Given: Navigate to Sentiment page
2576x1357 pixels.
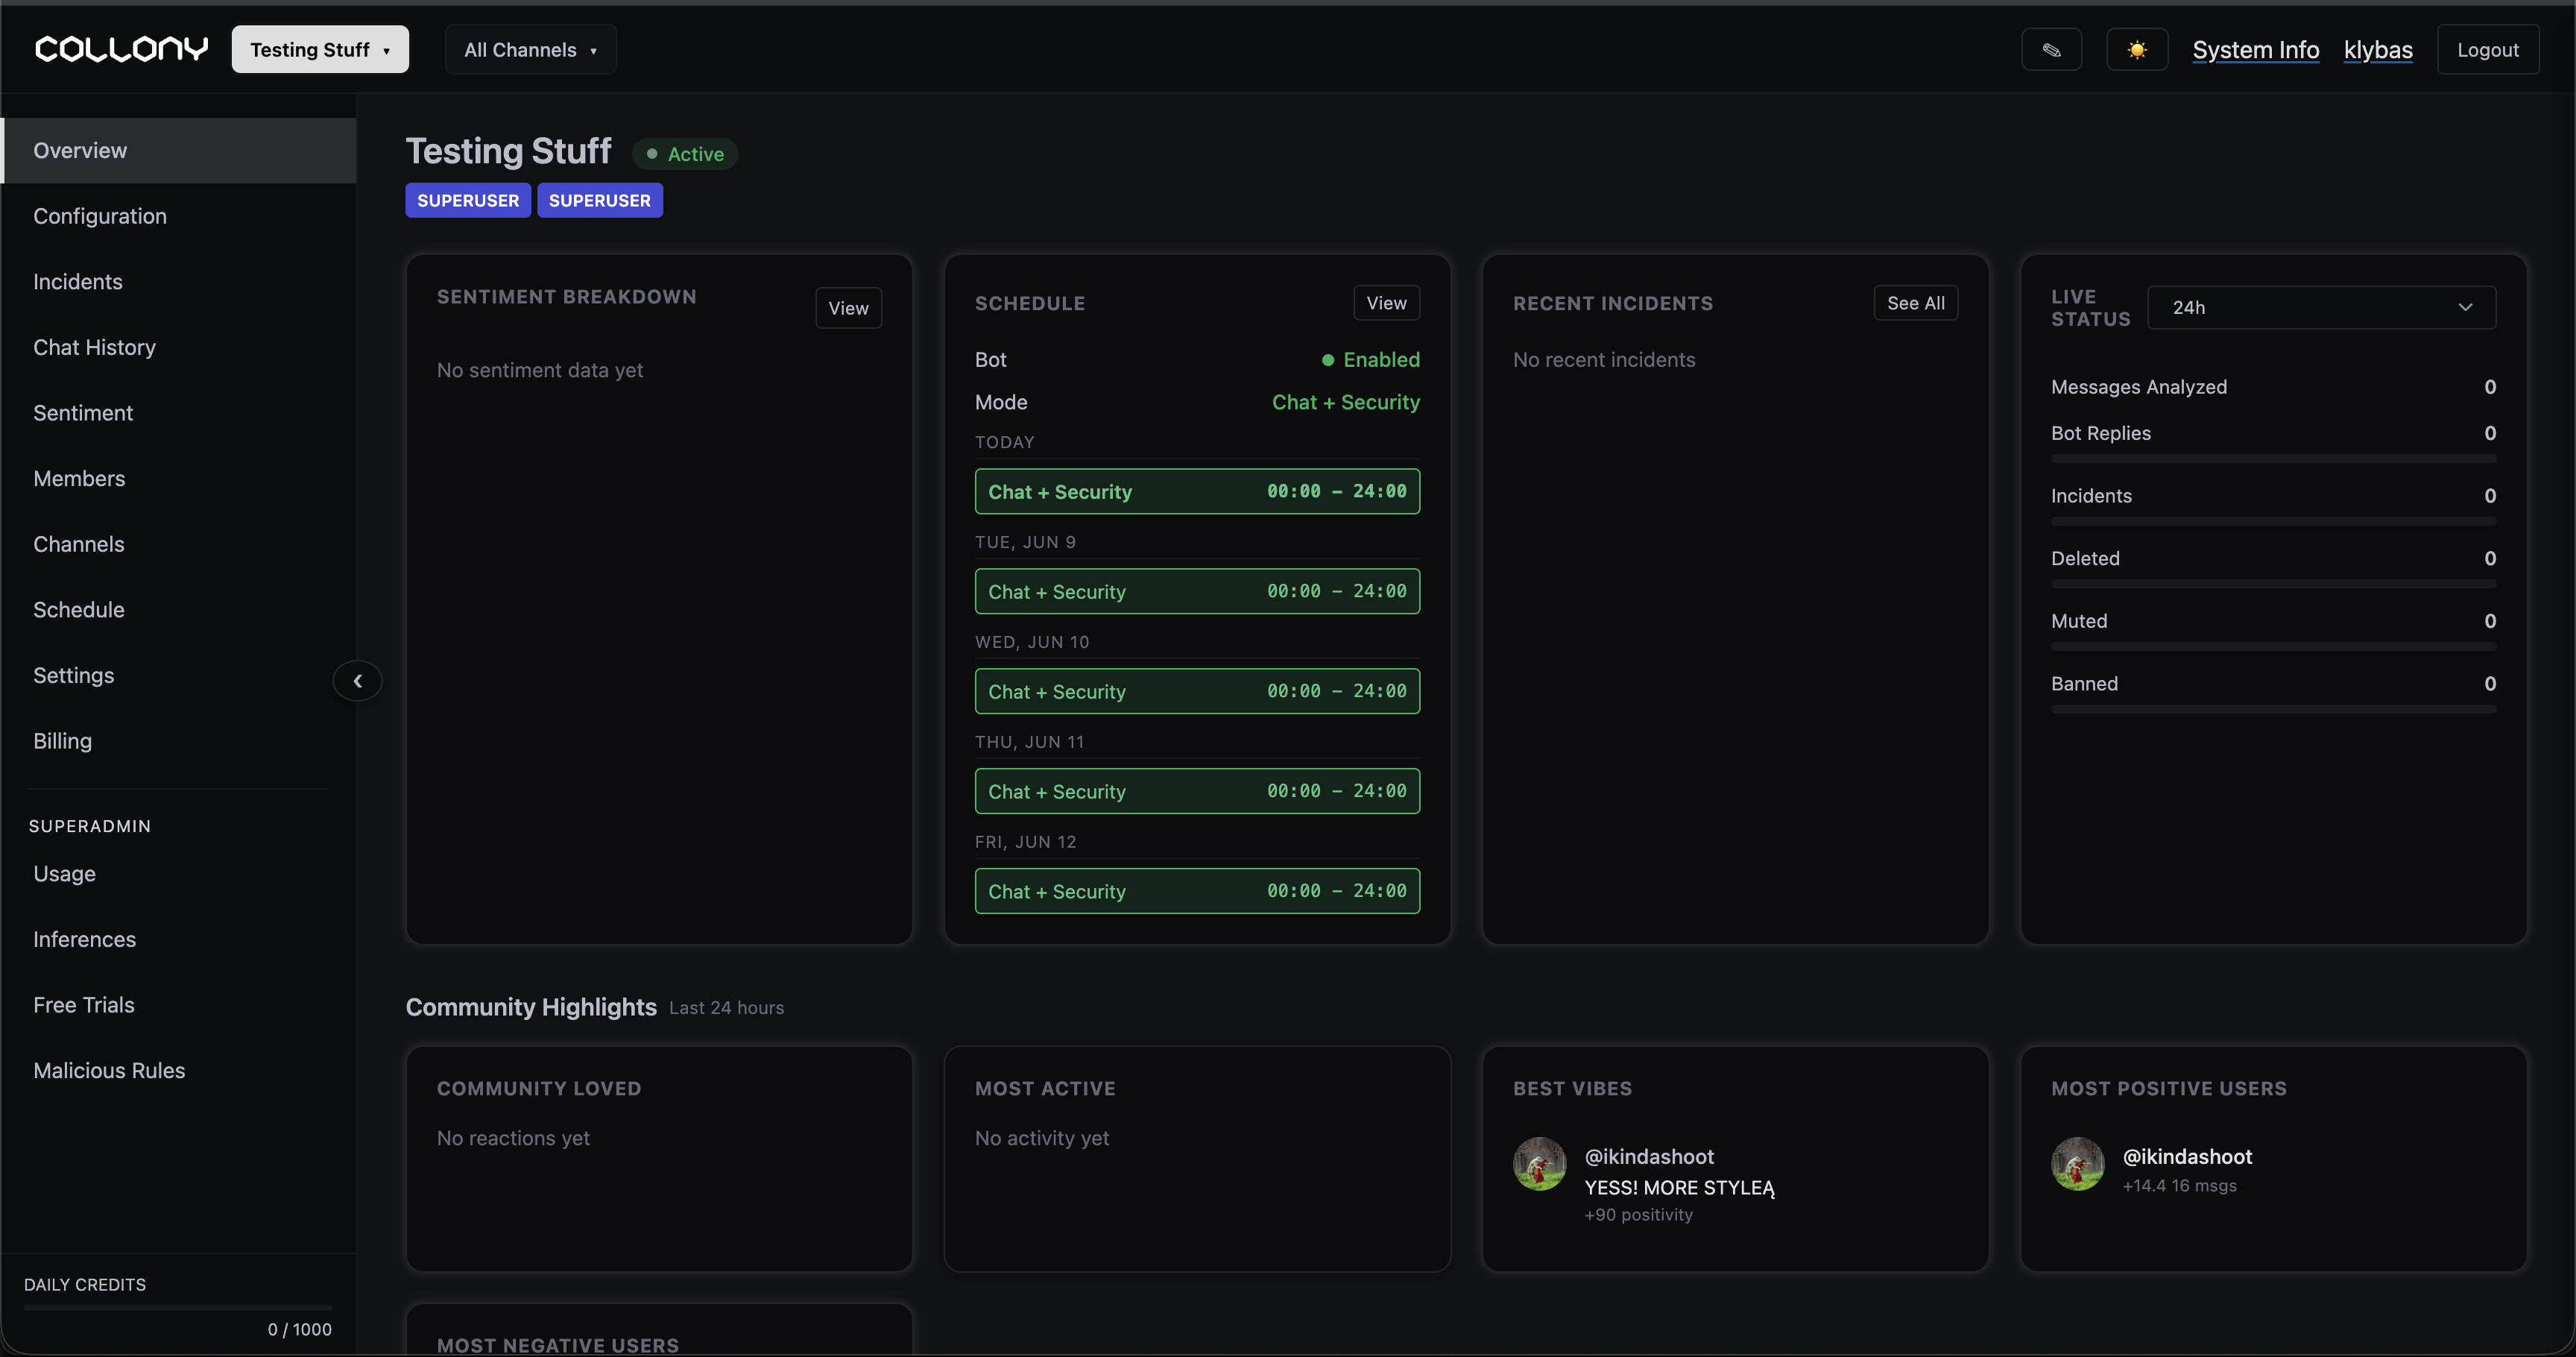Looking at the screenshot, I should coord(178,413).
